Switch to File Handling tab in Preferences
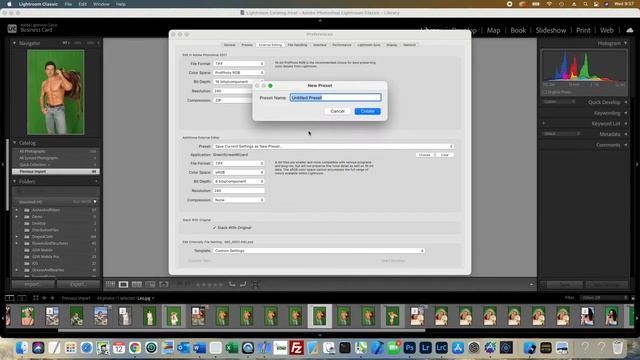The image size is (640, 360). [297, 45]
